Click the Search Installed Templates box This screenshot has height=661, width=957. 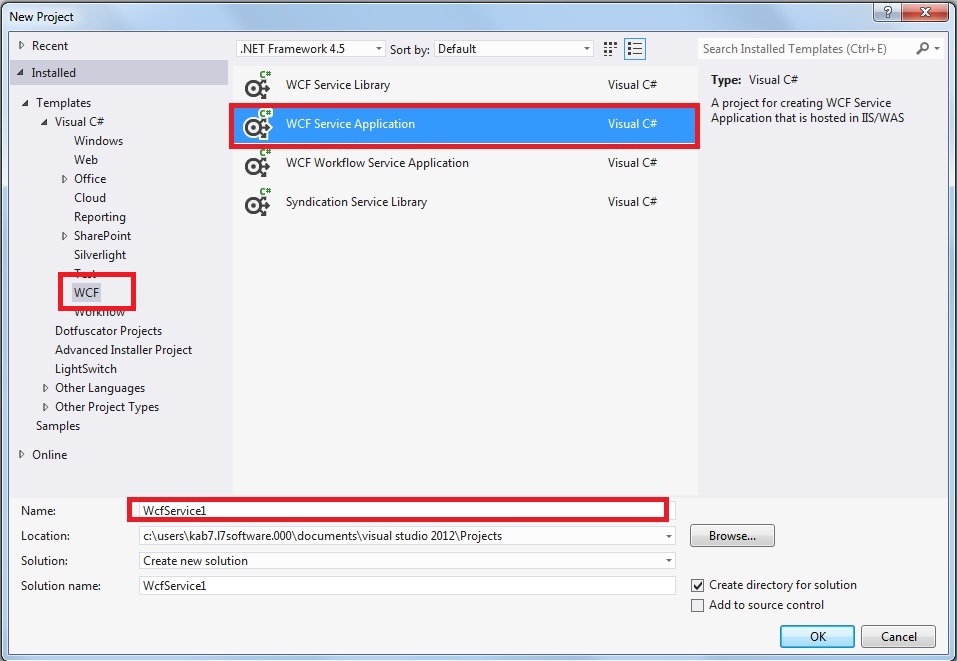pos(806,49)
